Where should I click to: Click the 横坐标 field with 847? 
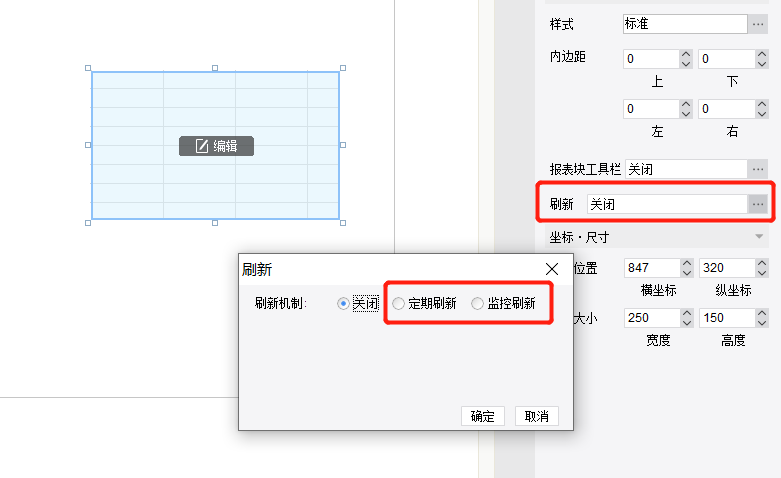click(652, 268)
